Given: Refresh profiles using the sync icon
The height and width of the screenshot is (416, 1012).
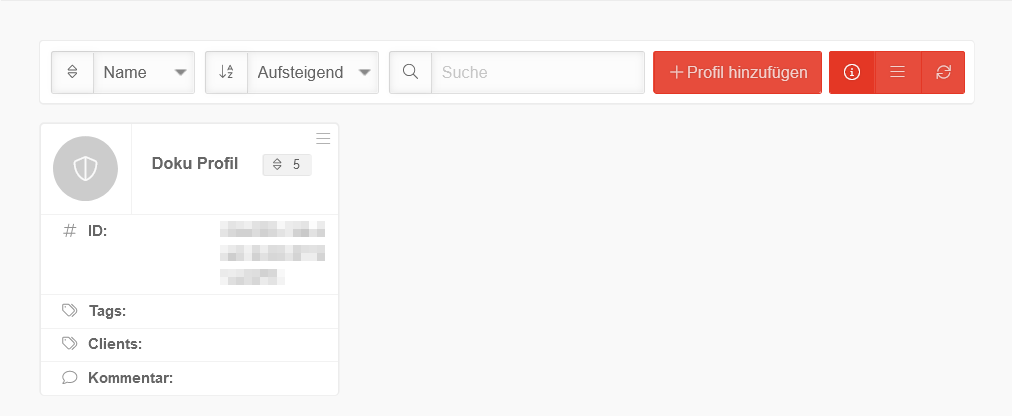Looking at the screenshot, I should [x=943, y=72].
